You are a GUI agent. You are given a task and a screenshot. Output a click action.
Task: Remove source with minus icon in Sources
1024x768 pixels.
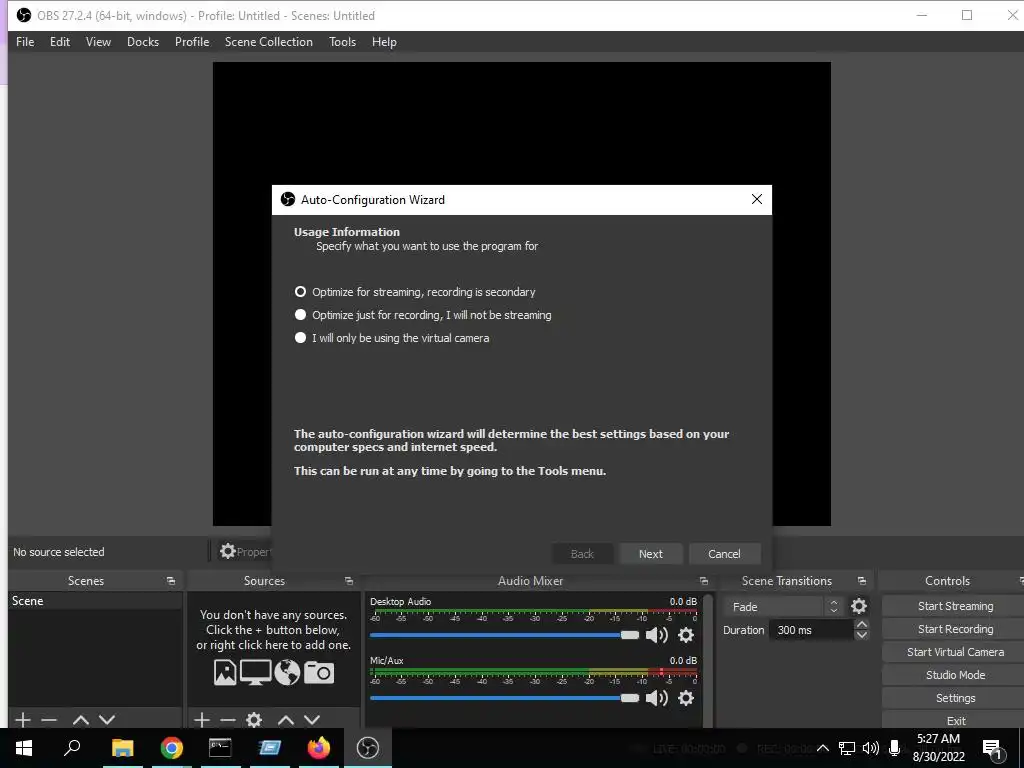[227, 720]
